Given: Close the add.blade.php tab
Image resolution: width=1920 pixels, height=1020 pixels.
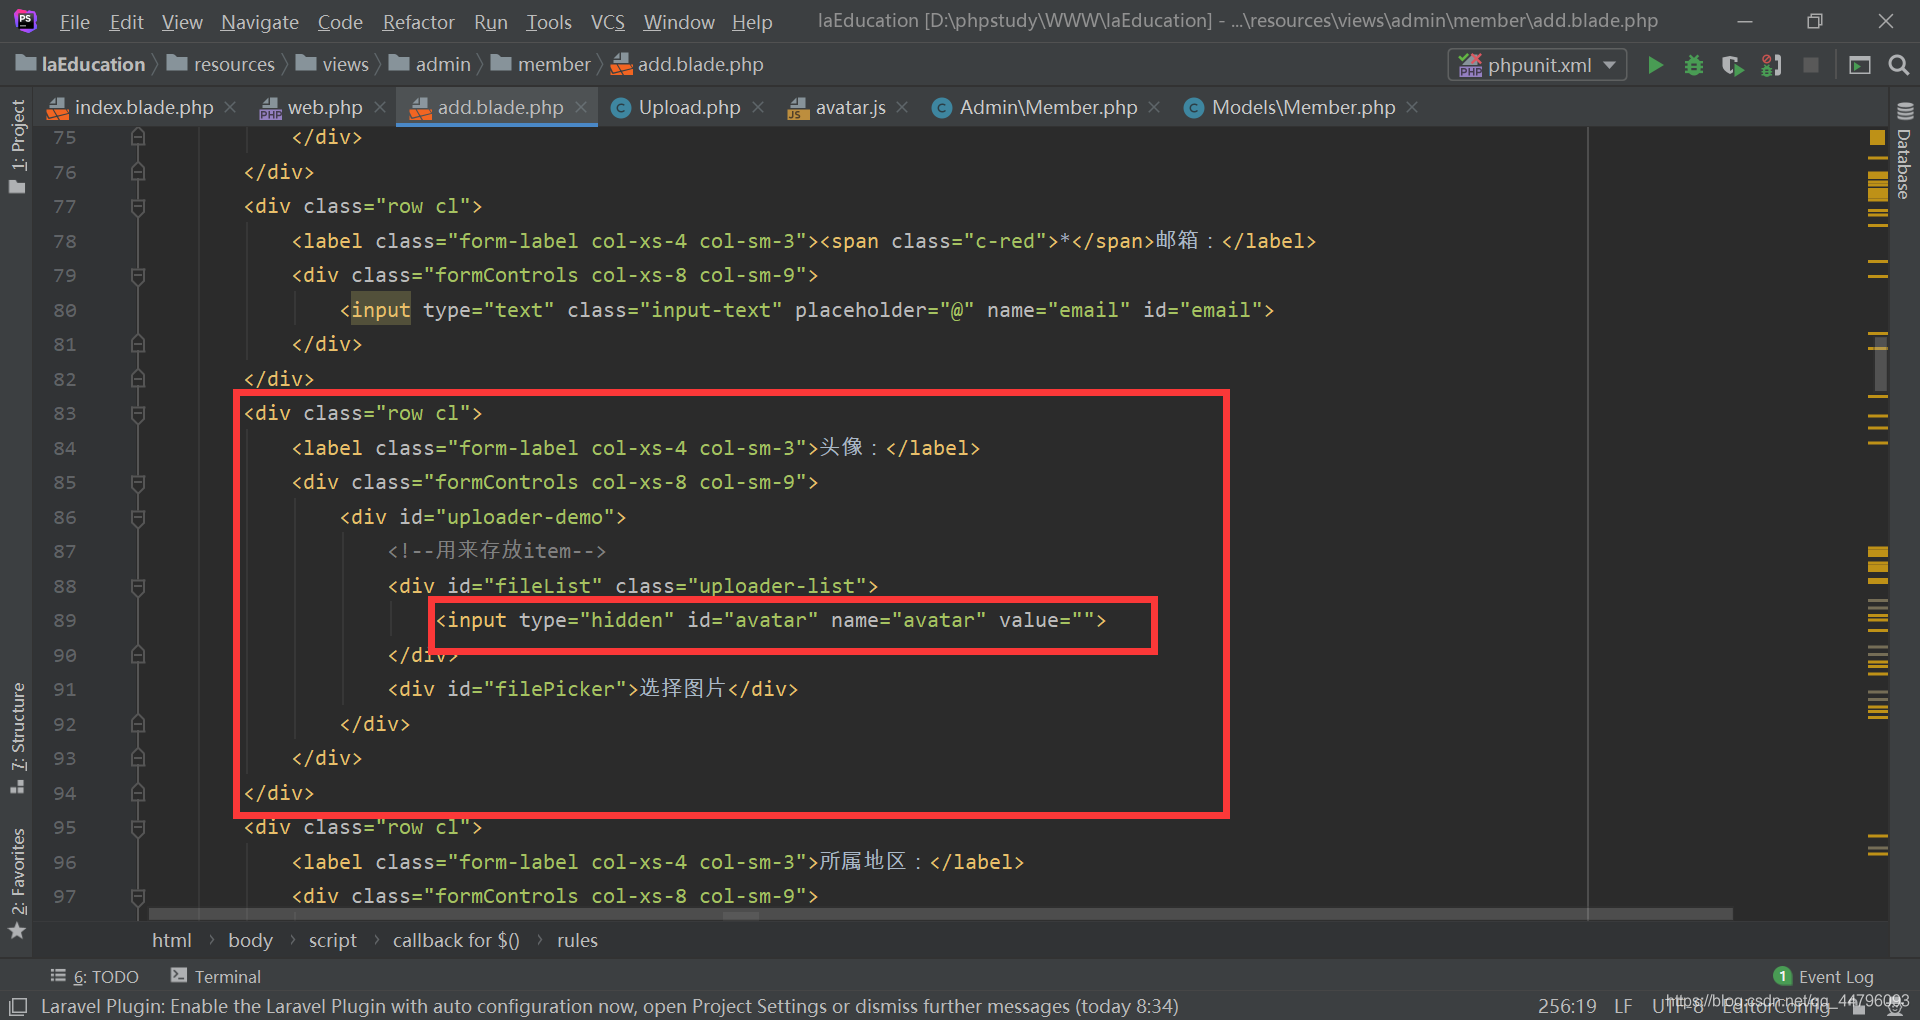Looking at the screenshot, I should coord(581,107).
